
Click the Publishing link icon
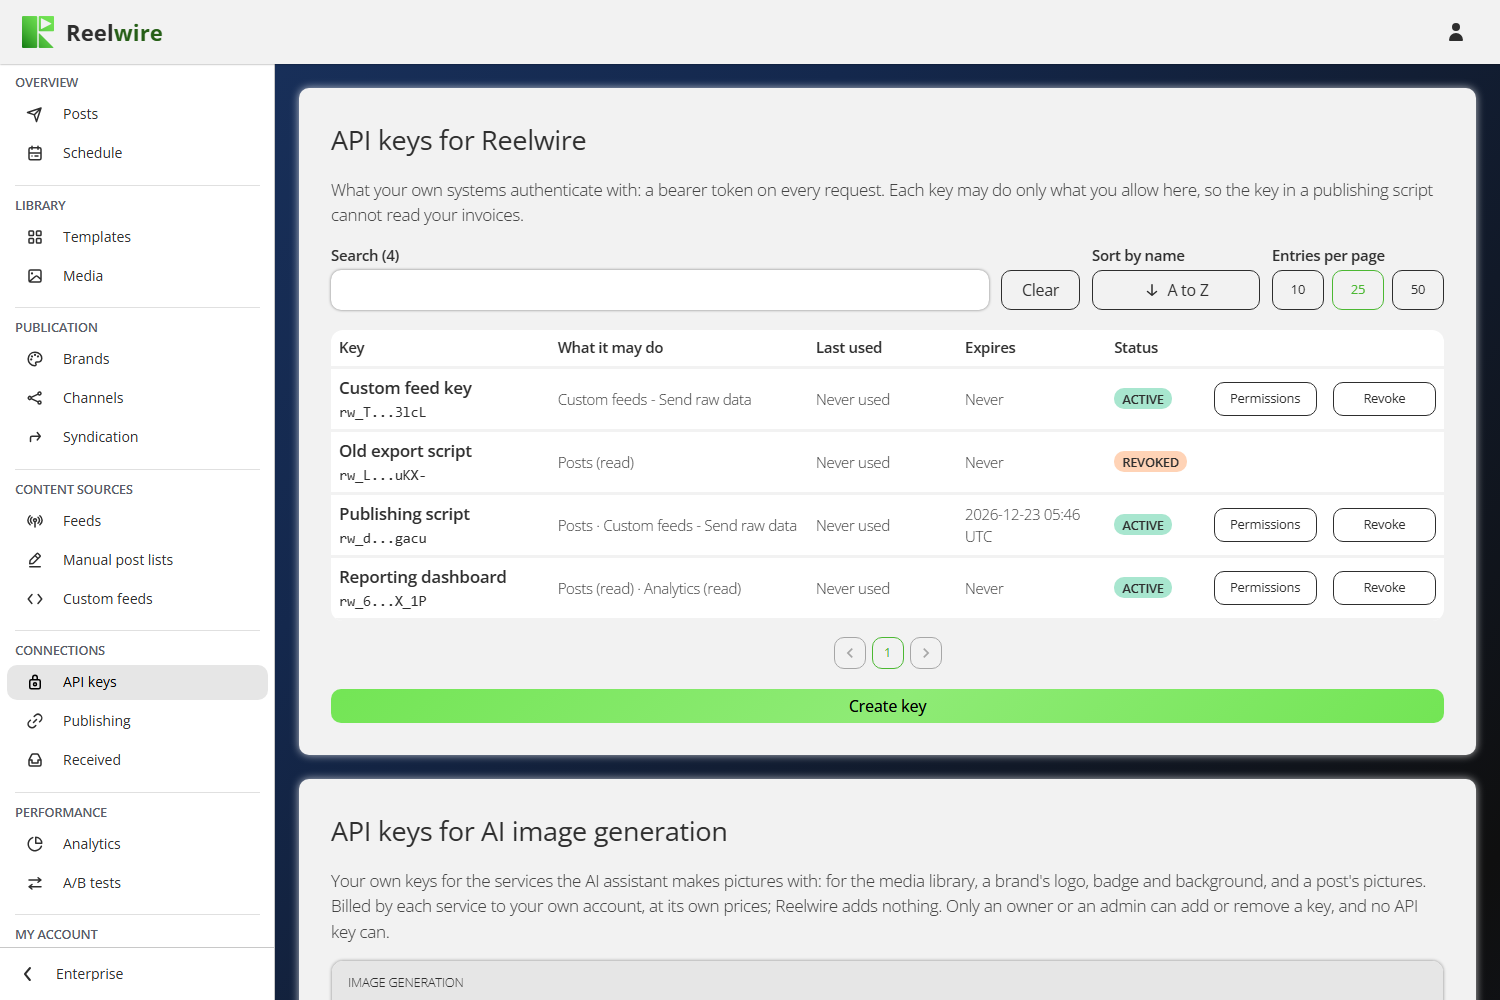[x=35, y=721]
